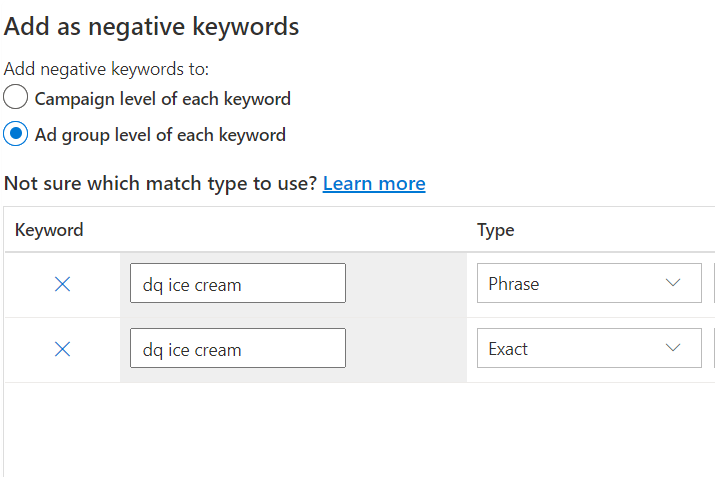Open the Exact match type dropdown
The height and width of the screenshot is (477, 715).
588,349
